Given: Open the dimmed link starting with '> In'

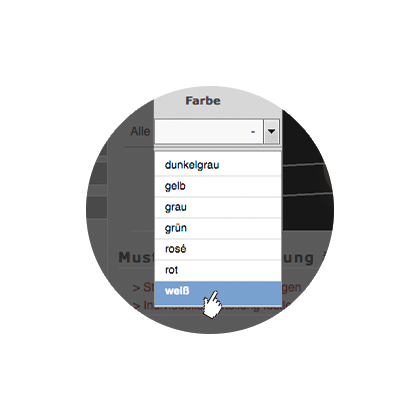Looking at the screenshot, I should pos(143,305).
